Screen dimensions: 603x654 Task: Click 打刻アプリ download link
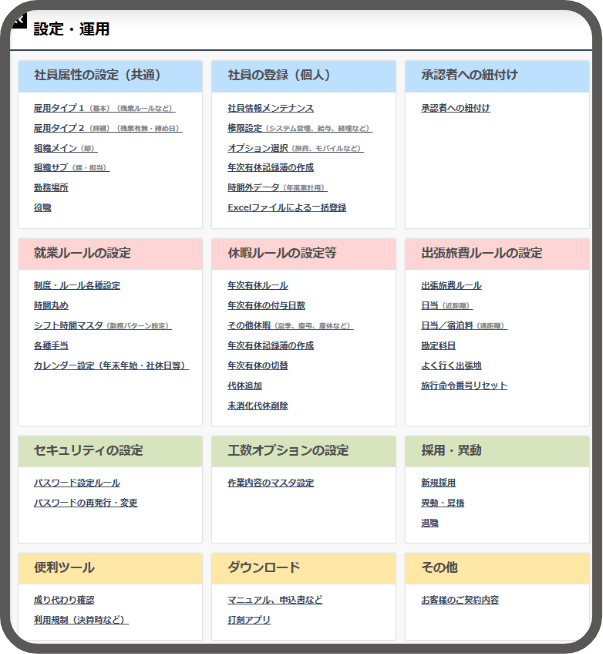249,620
